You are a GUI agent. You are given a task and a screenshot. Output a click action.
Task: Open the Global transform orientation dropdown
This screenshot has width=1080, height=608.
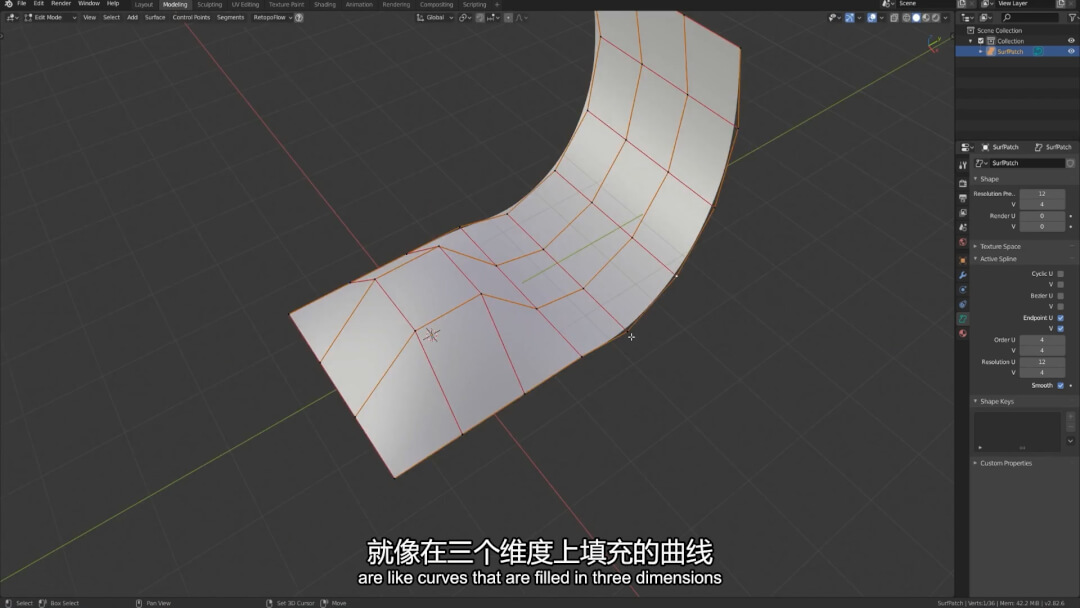[435, 18]
